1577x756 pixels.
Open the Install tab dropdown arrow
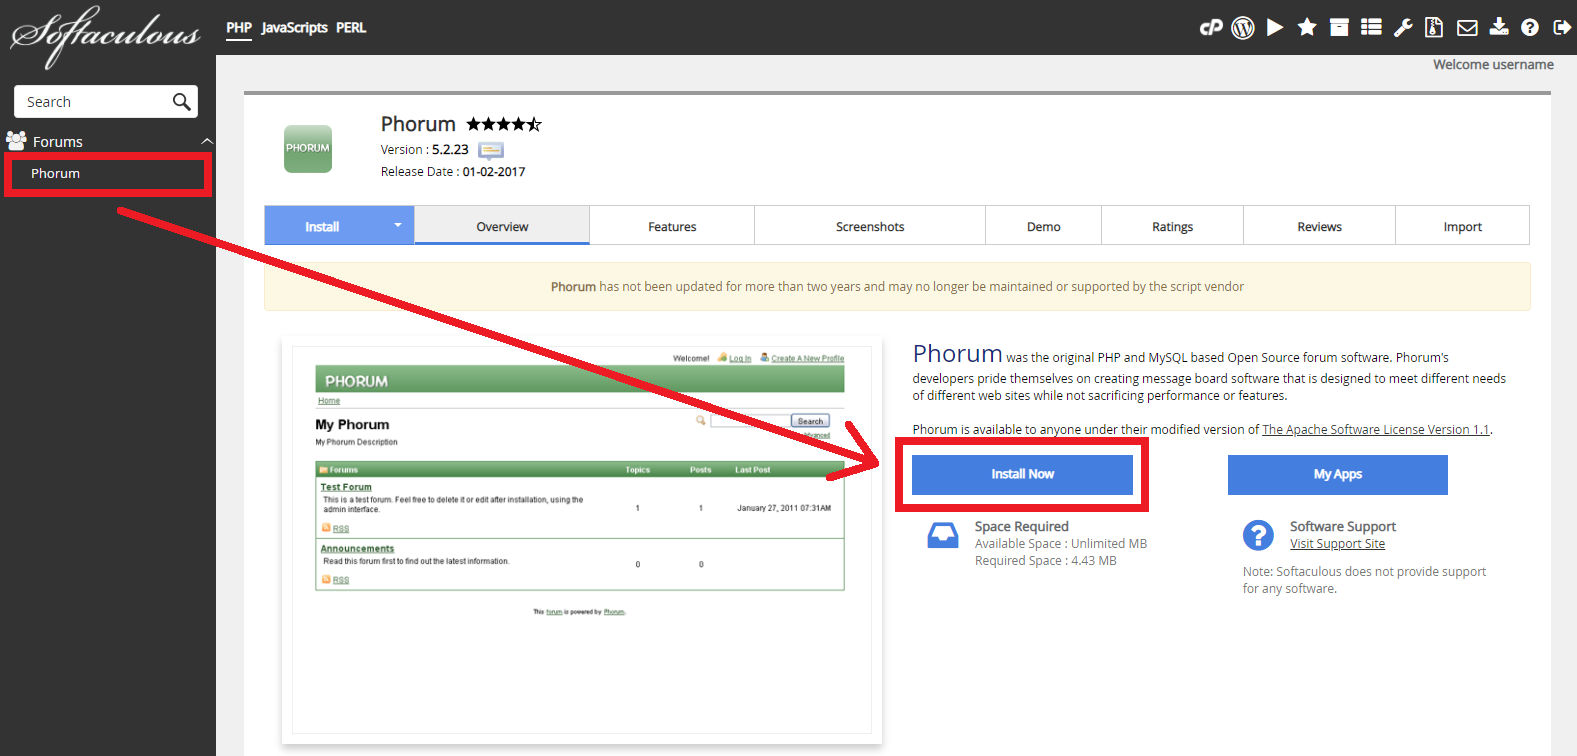click(x=397, y=226)
